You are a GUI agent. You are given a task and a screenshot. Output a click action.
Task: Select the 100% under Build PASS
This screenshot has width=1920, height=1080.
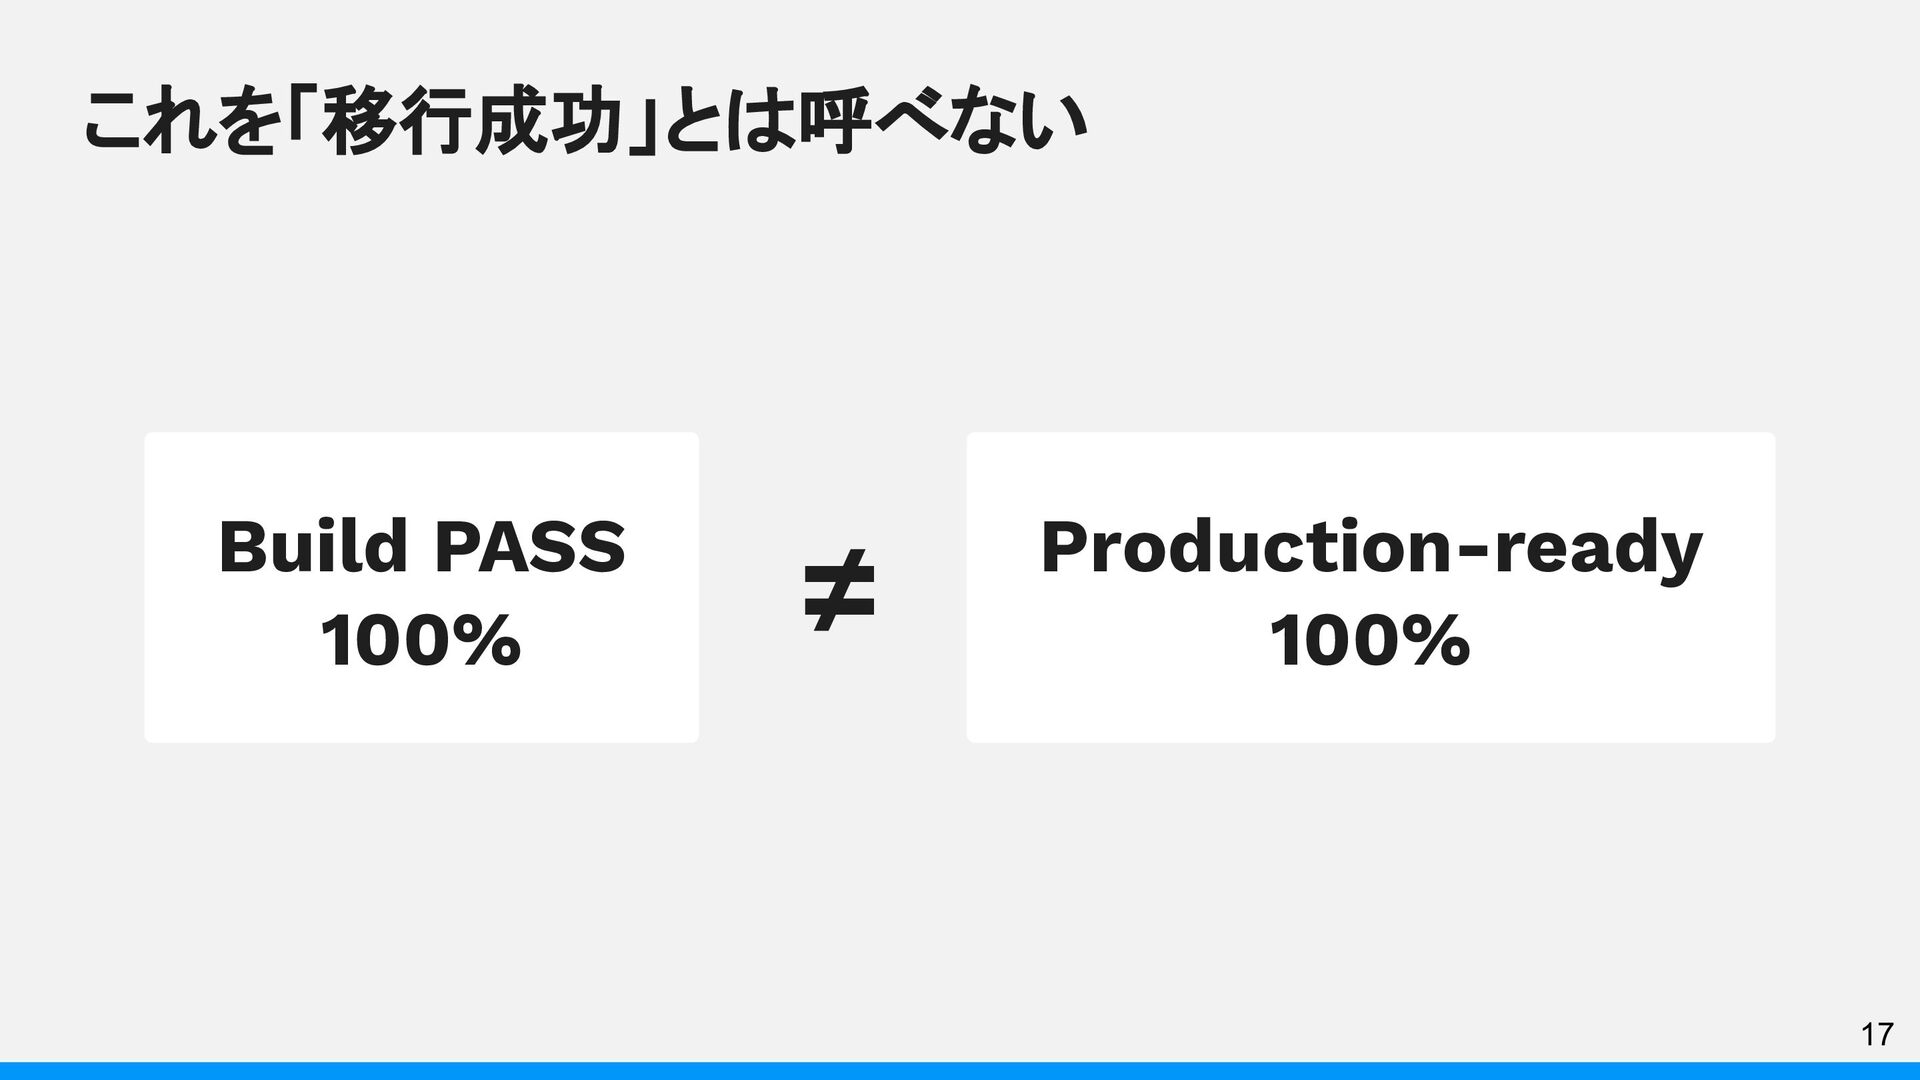420,640
